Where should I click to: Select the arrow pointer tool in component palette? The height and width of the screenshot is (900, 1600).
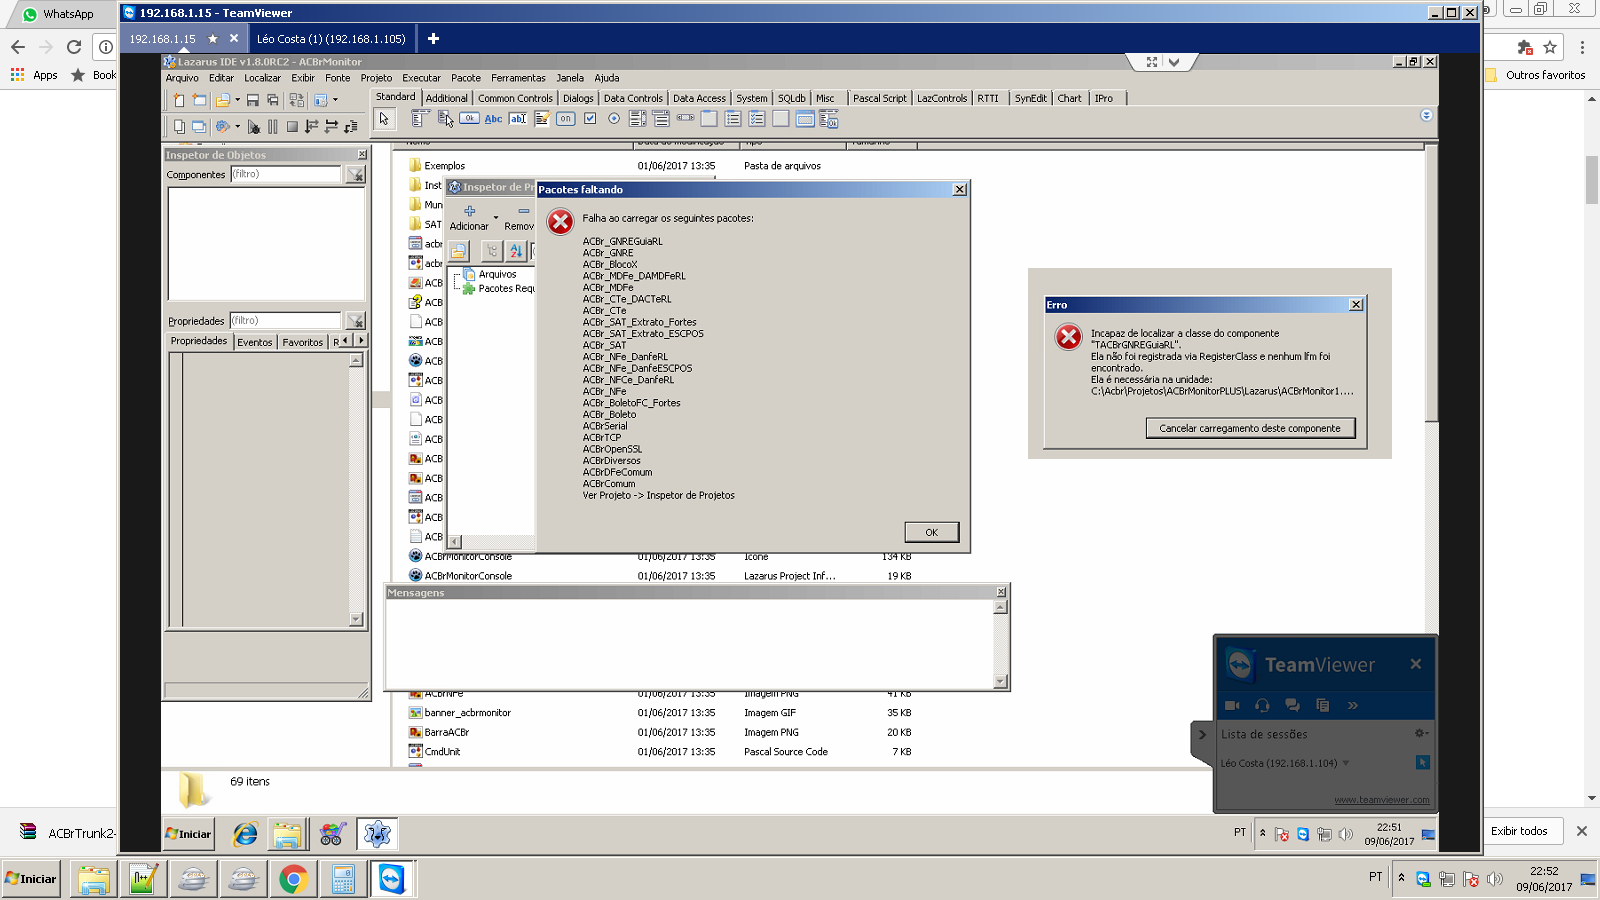[x=384, y=119]
